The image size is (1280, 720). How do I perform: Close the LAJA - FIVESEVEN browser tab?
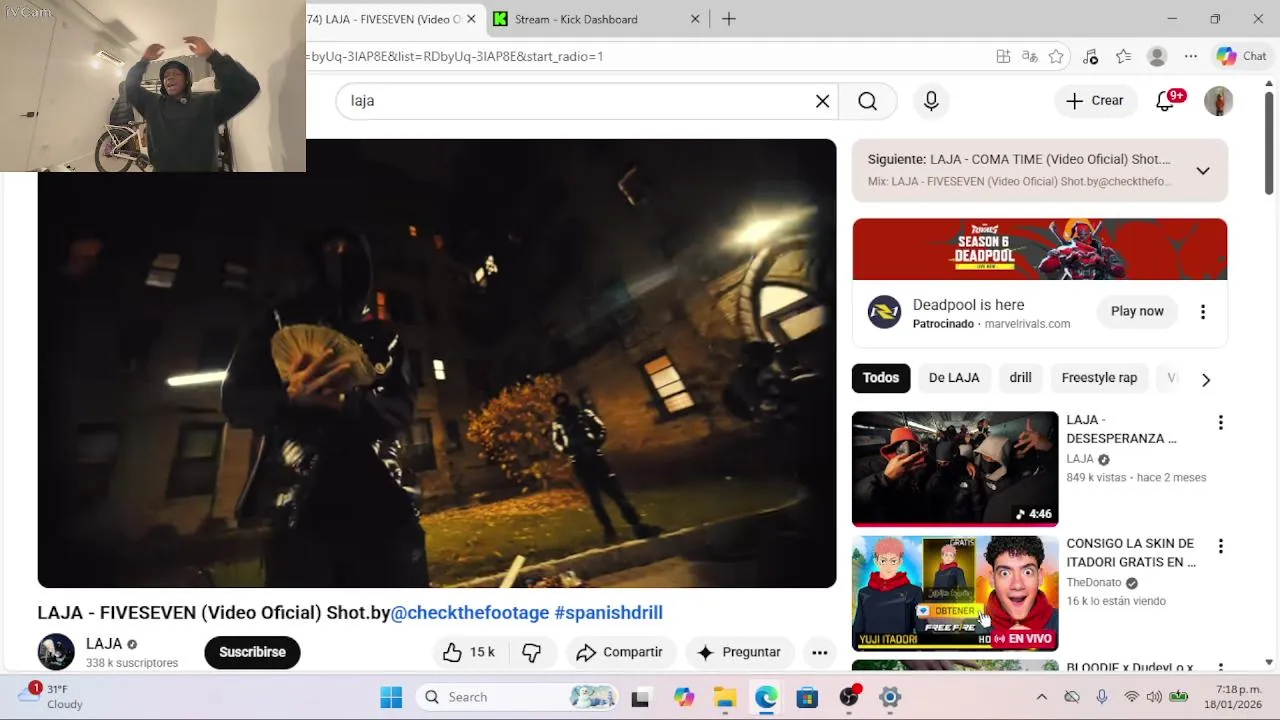coord(471,19)
